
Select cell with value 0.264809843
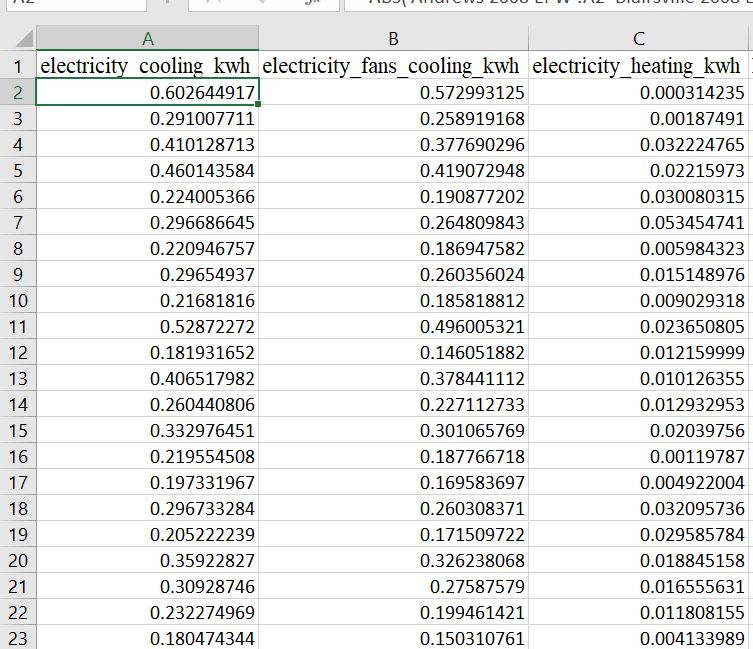(393, 223)
